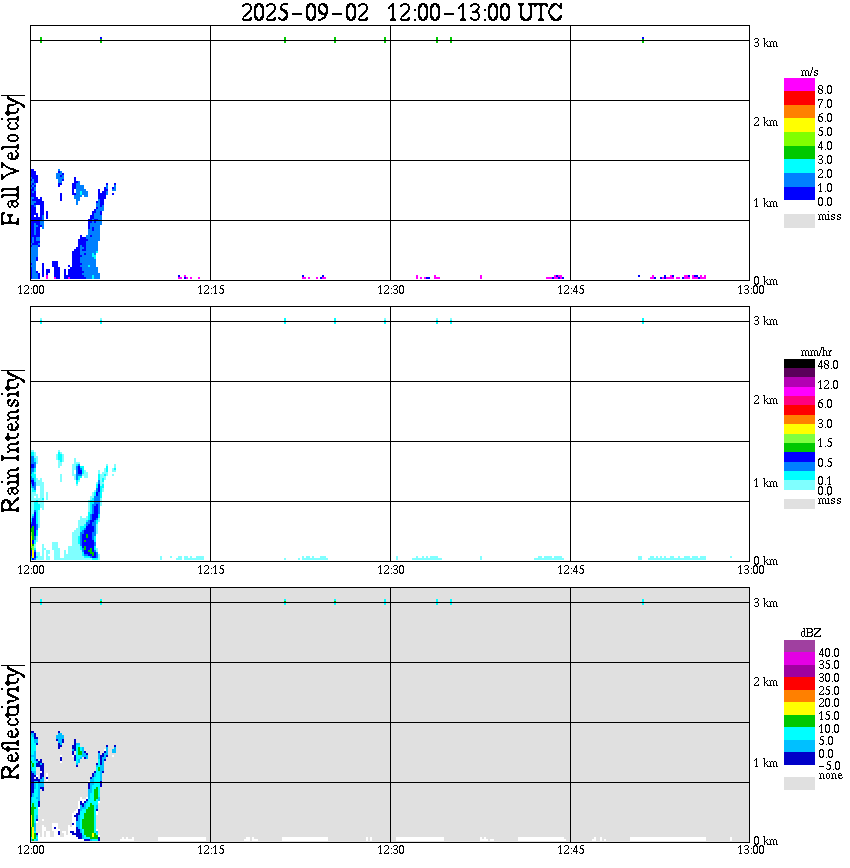This screenshot has width=850, height=868.
Task: Select the topmost purple swatch in dBZ legend
Action: coord(799,646)
